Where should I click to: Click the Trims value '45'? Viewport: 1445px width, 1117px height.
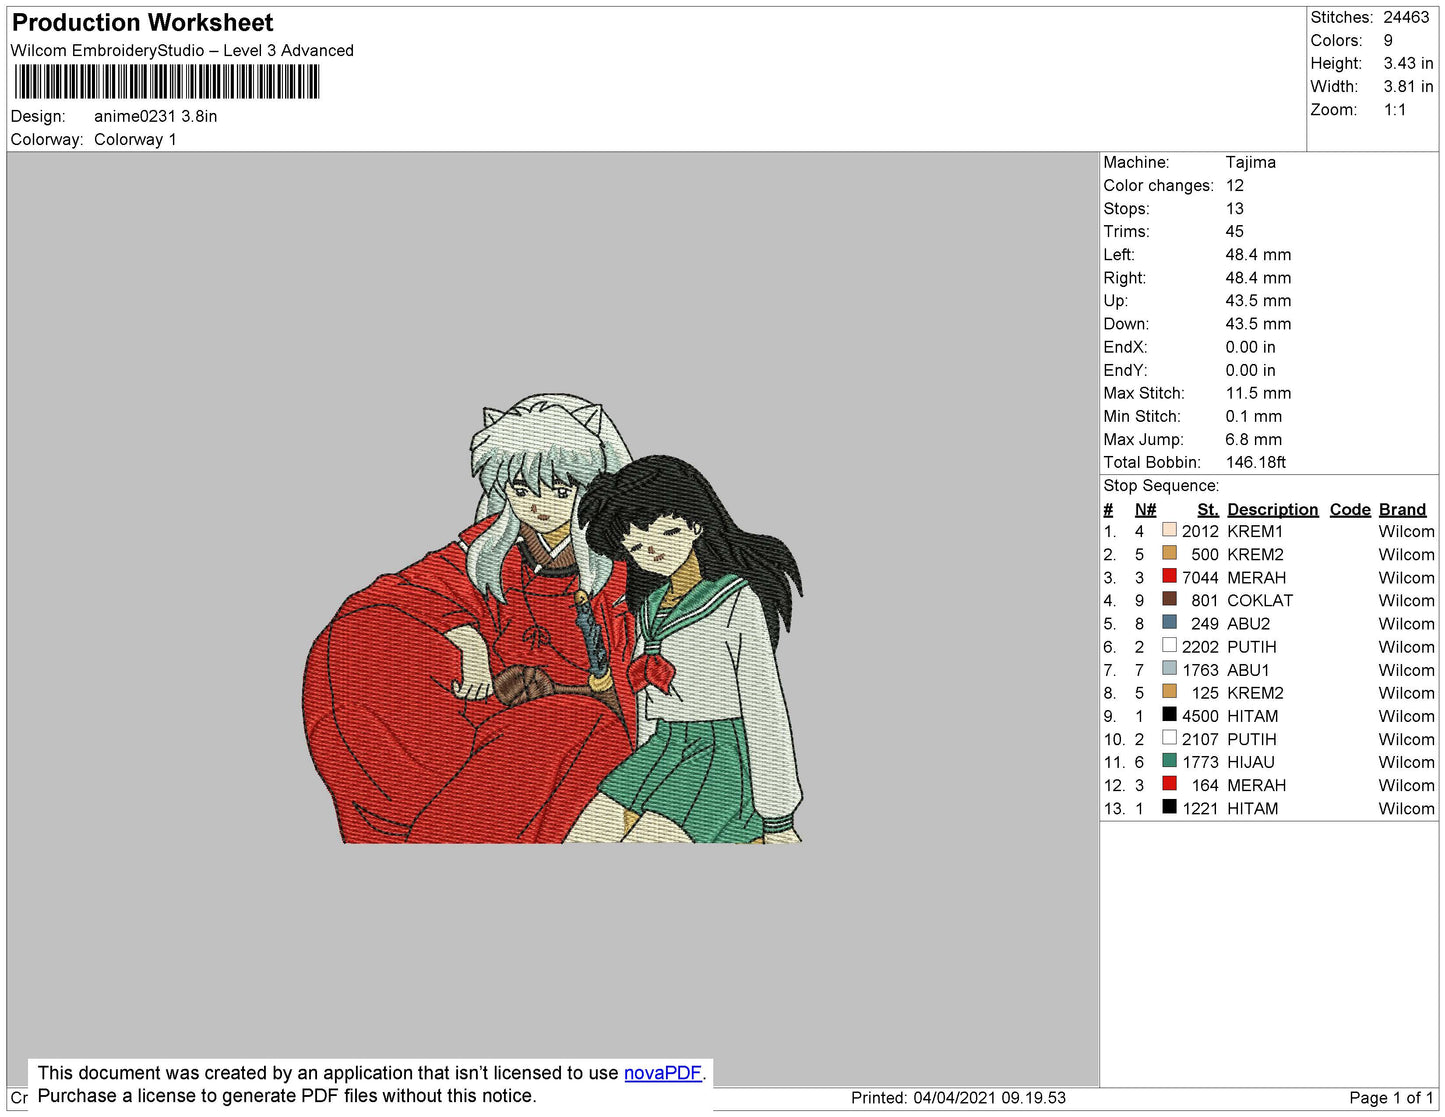click(x=1235, y=231)
